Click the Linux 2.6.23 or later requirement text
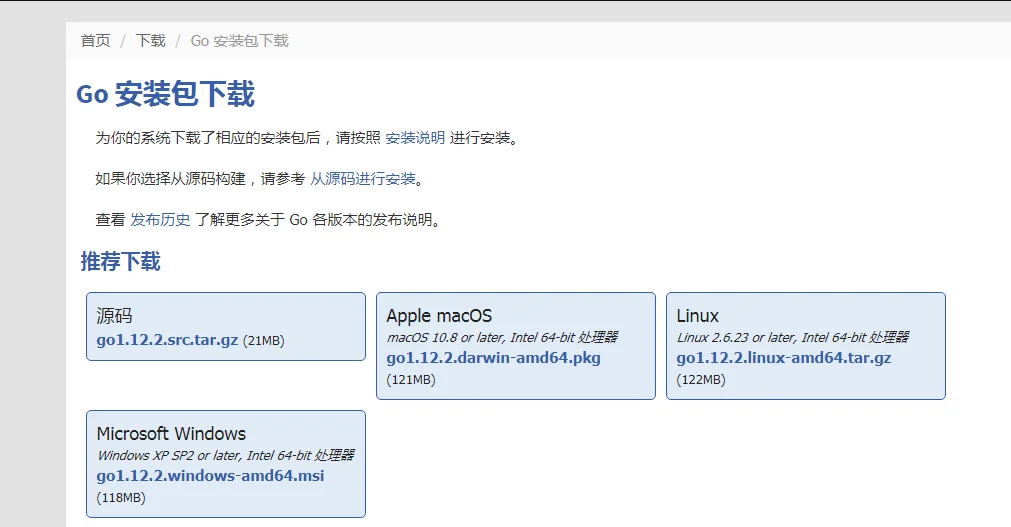The width and height of the screenshot is (1011, 527). pyautogui.click(x=793, y=337)
